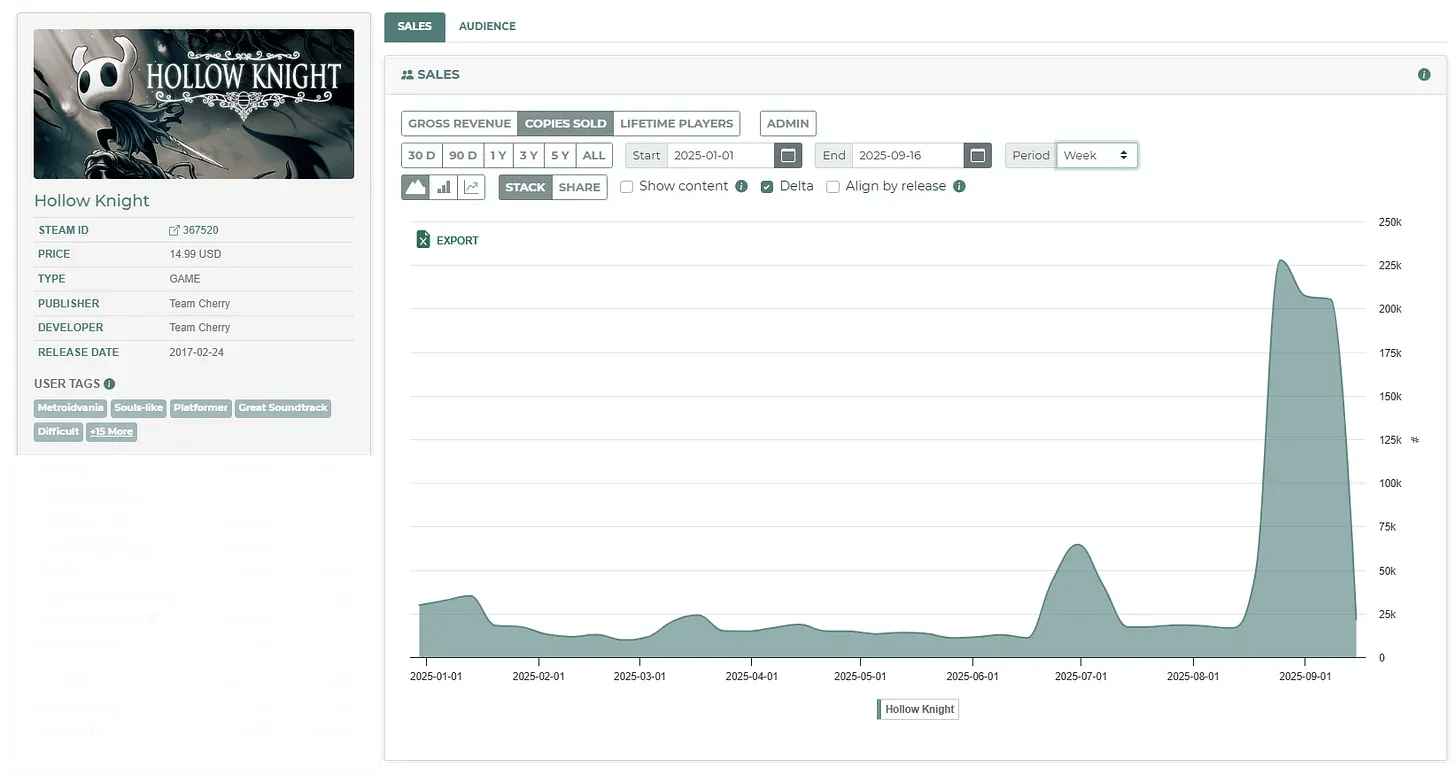The image size is (1456, 782).
Task: Click the Great Soundtrack tag
Action: (x=283, y=408)
